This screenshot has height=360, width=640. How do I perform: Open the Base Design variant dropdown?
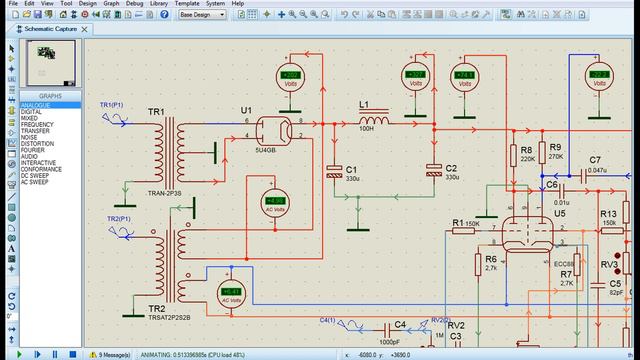point(202,15)
